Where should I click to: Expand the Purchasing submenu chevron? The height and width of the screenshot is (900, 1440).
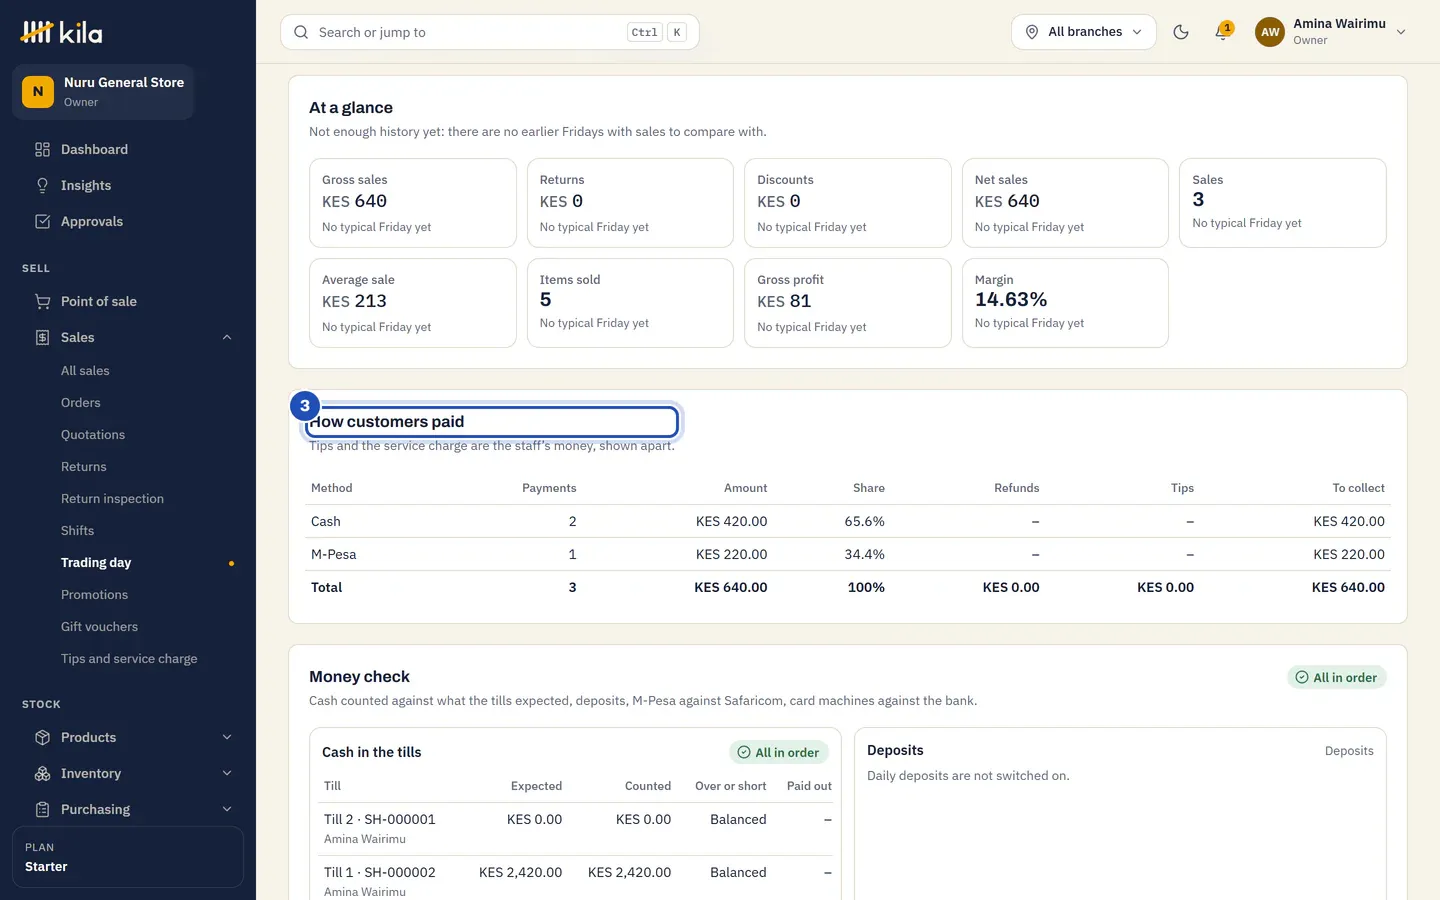click(x=227, y=810)
